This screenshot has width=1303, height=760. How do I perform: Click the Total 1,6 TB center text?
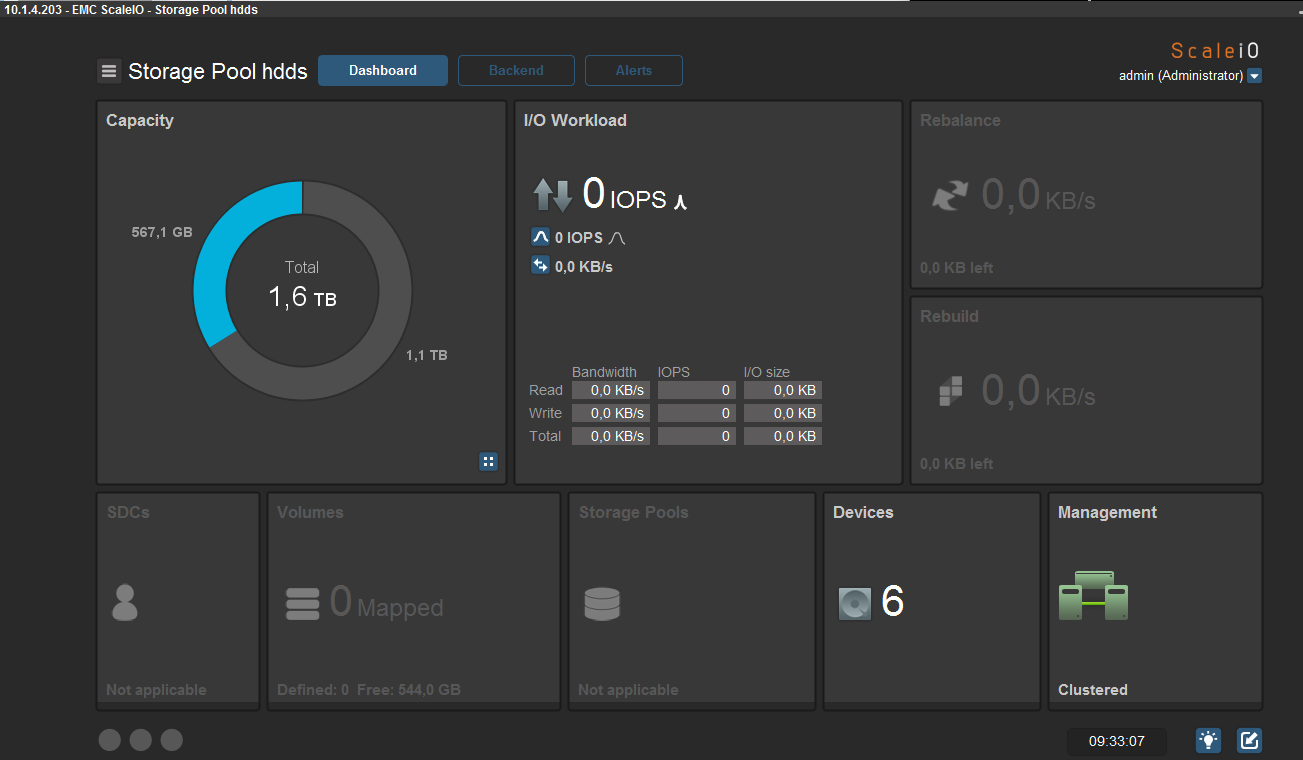coord(302,285)
